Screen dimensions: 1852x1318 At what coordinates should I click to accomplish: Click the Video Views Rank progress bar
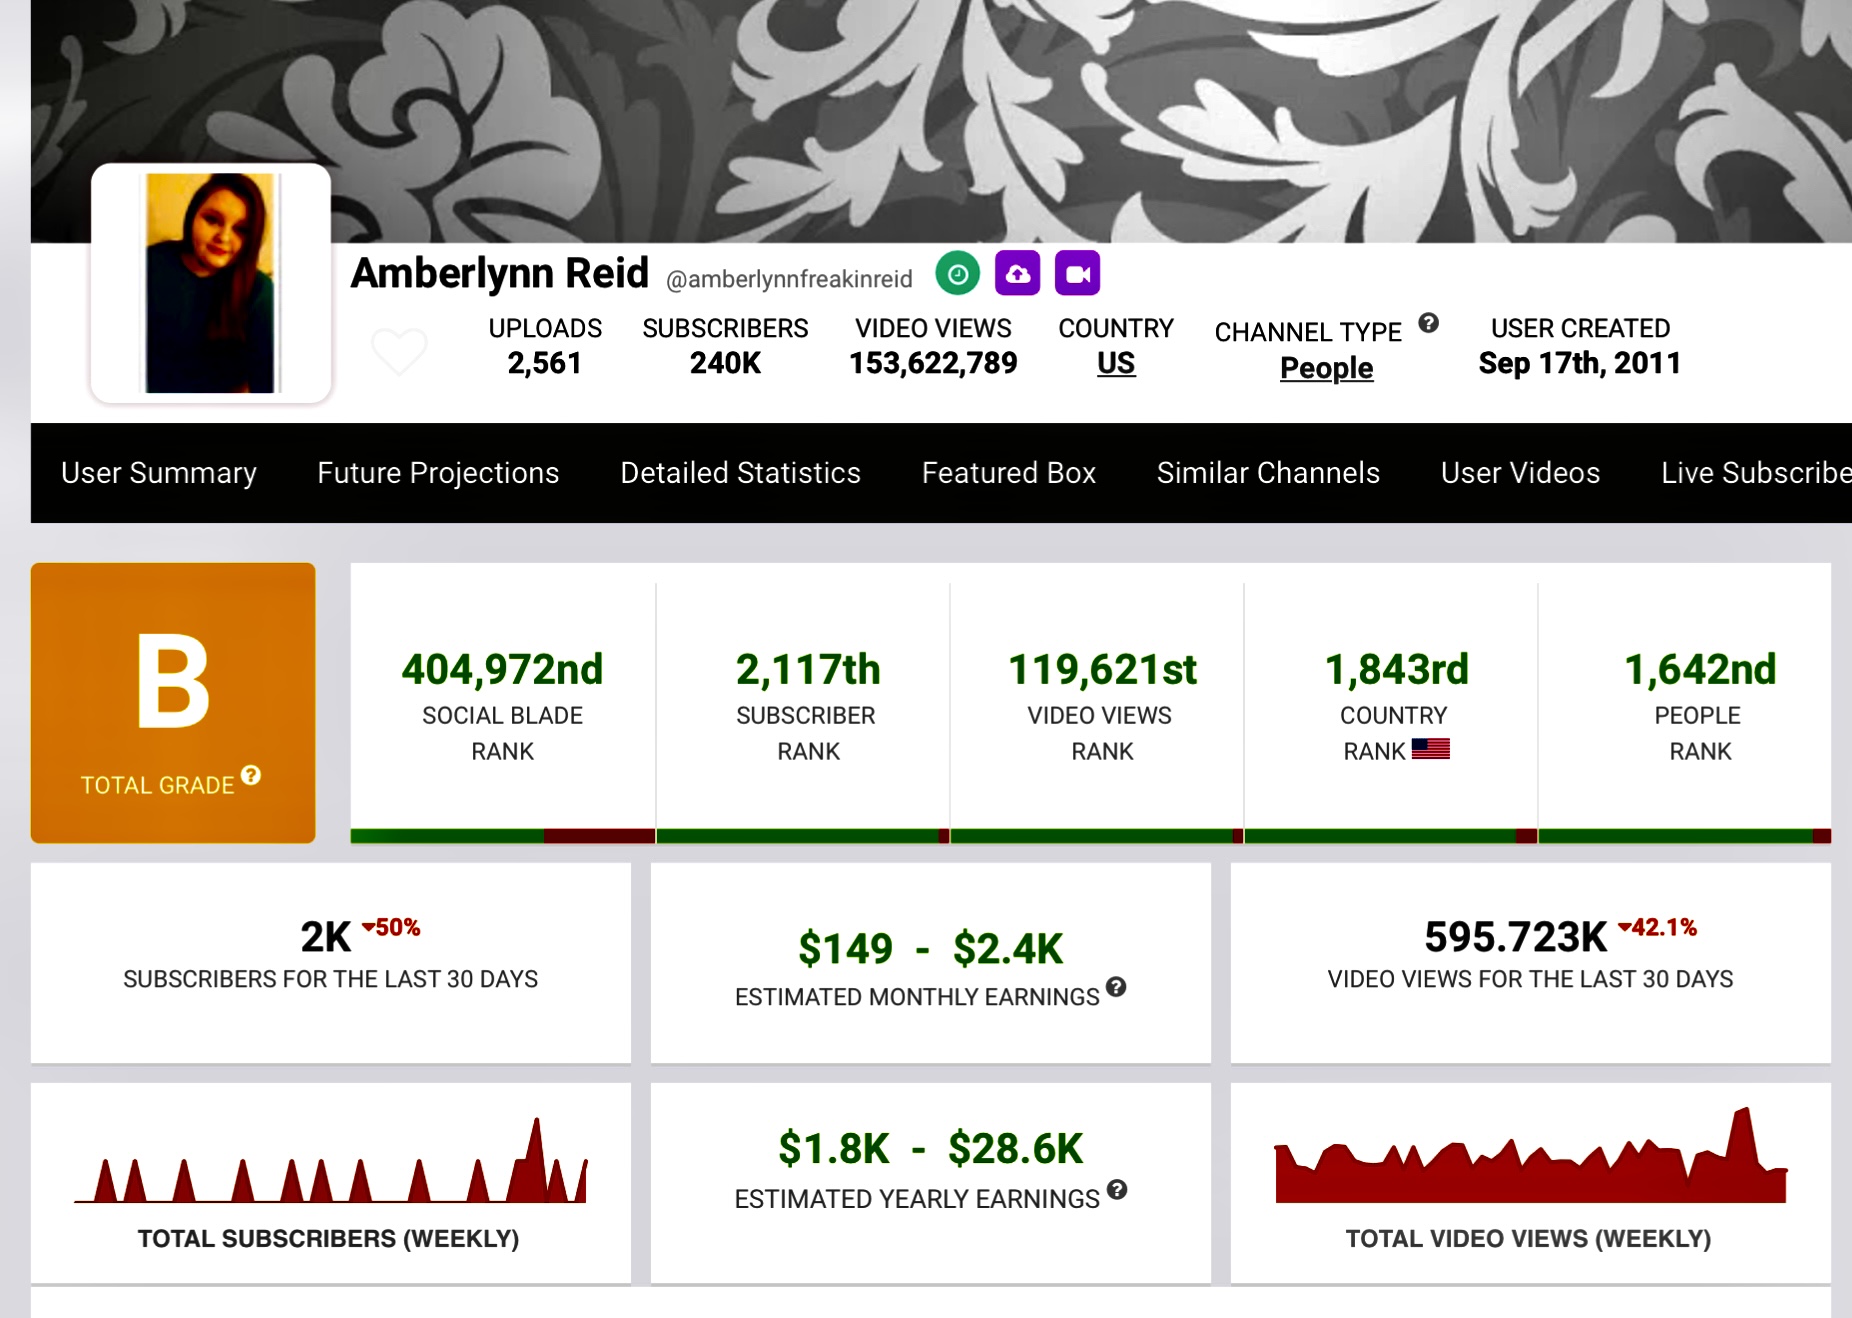pos(1097,836)
